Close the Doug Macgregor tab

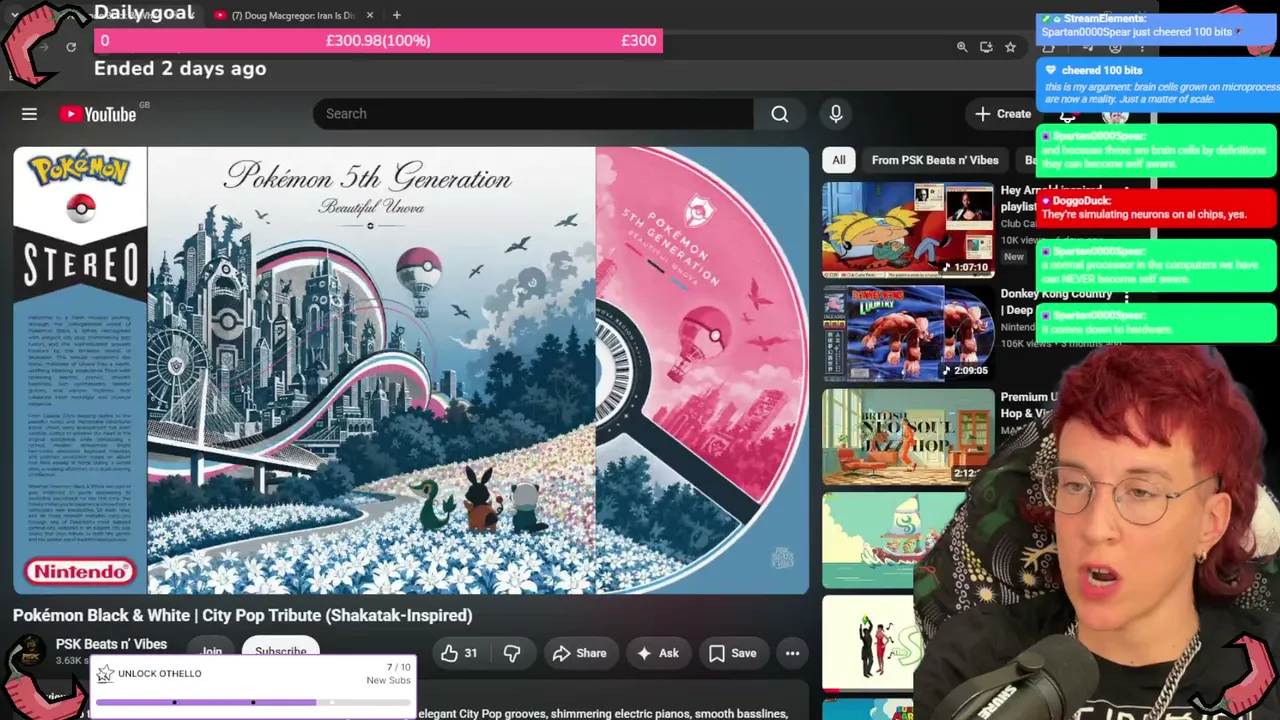370,15
